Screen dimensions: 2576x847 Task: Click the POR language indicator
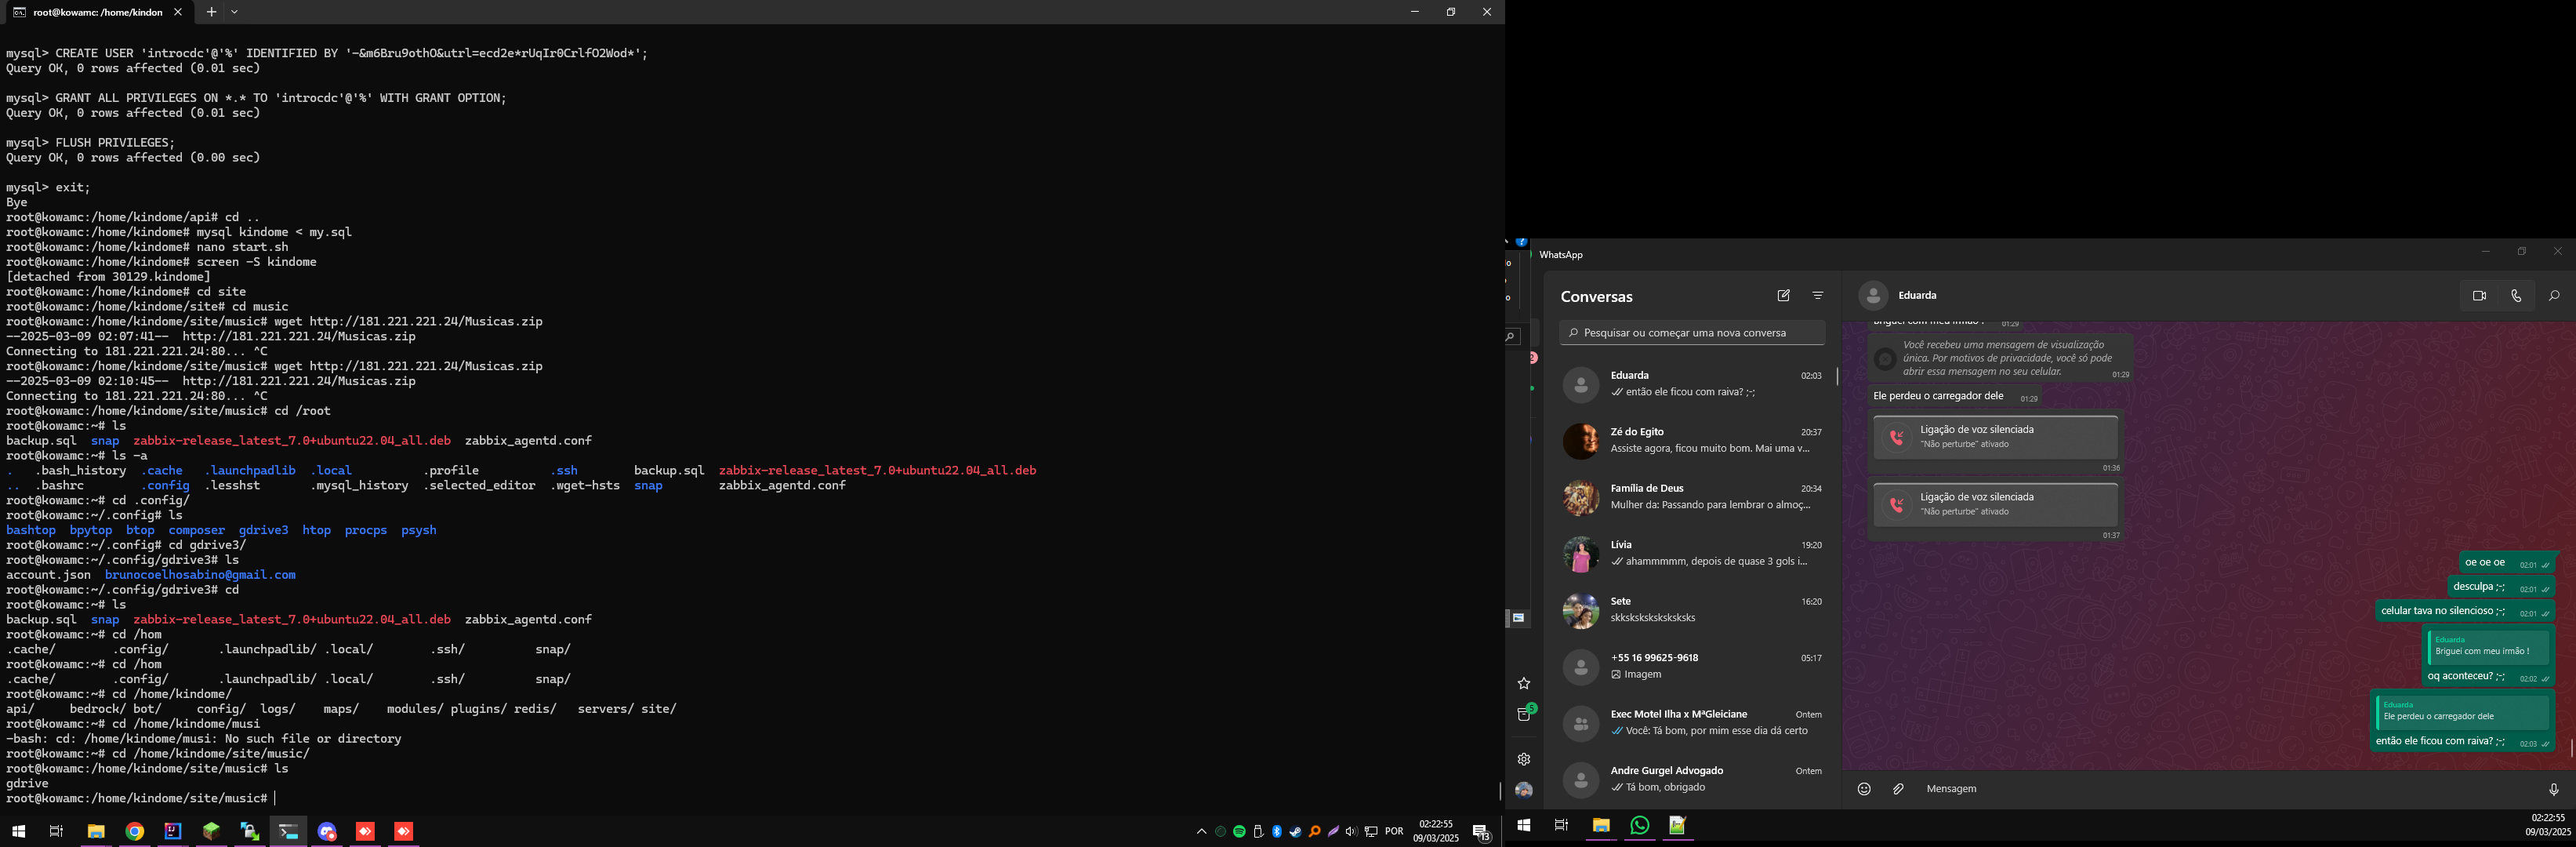point(1394,832)
